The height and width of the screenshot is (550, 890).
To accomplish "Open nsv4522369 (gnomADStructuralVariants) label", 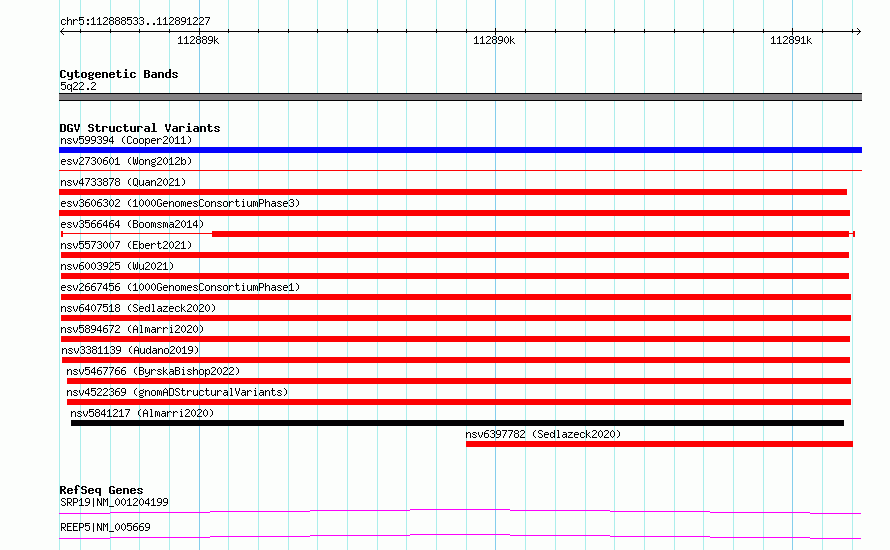I will pos(177,392).
